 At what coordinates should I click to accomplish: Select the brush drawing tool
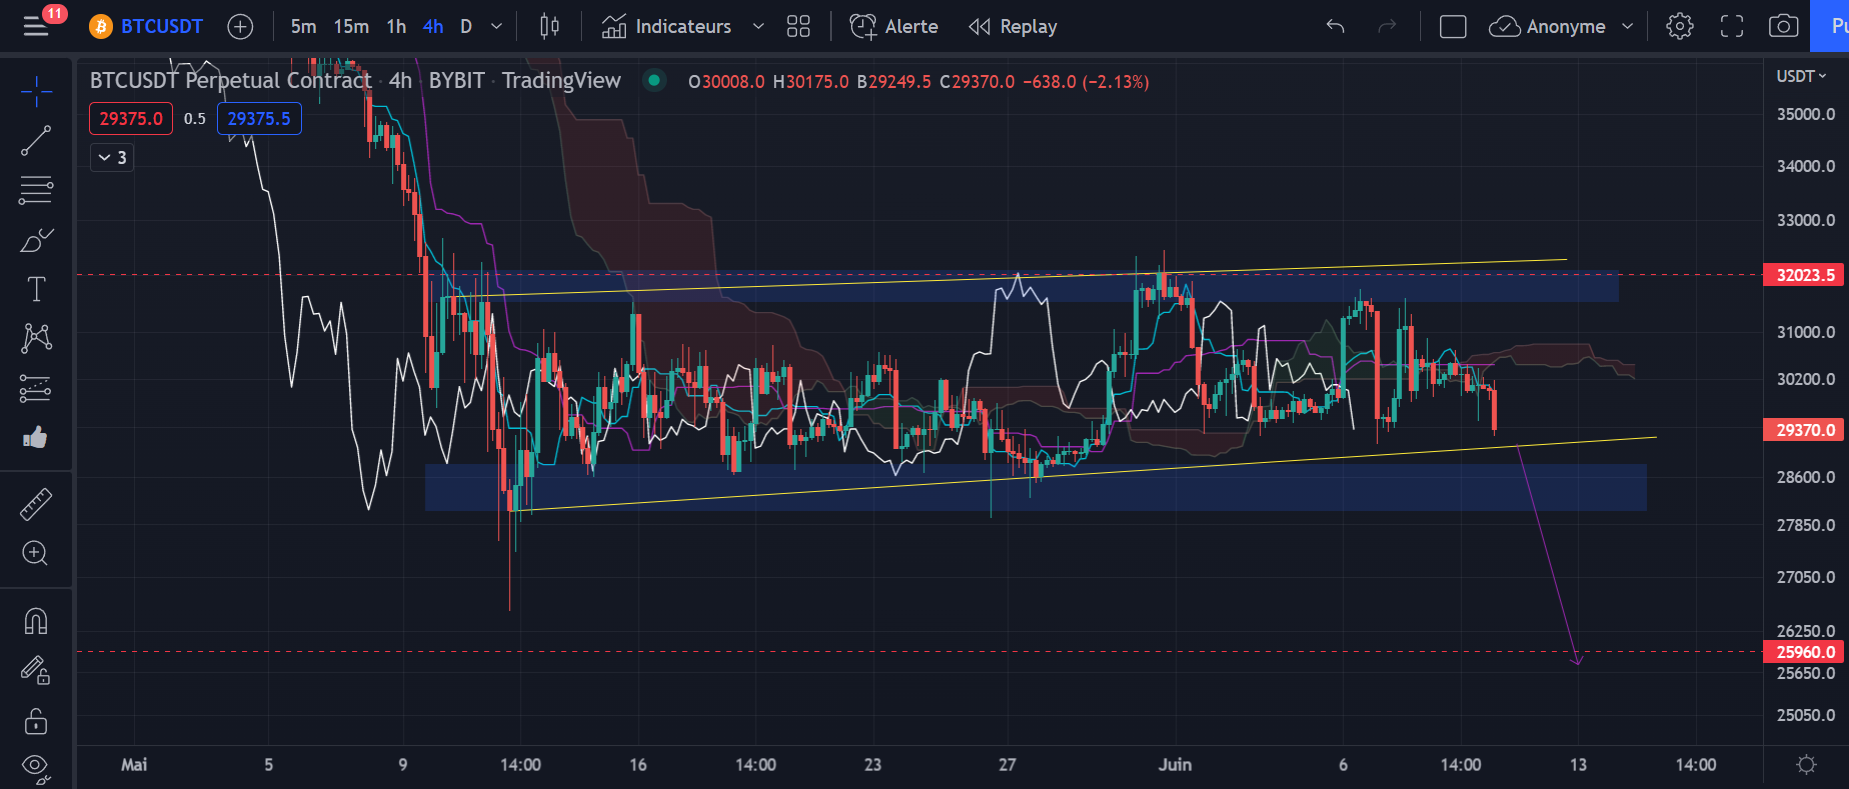pyautogui.click(x=36, y=240)
